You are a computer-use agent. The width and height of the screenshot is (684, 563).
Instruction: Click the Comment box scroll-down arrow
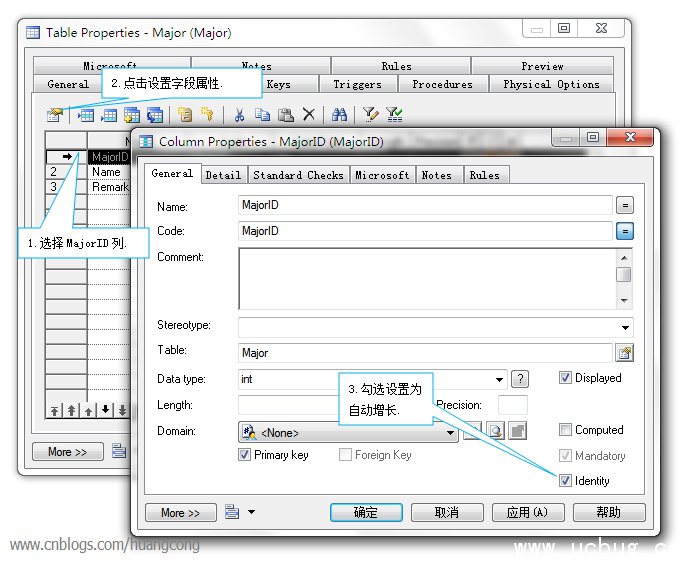624,300
